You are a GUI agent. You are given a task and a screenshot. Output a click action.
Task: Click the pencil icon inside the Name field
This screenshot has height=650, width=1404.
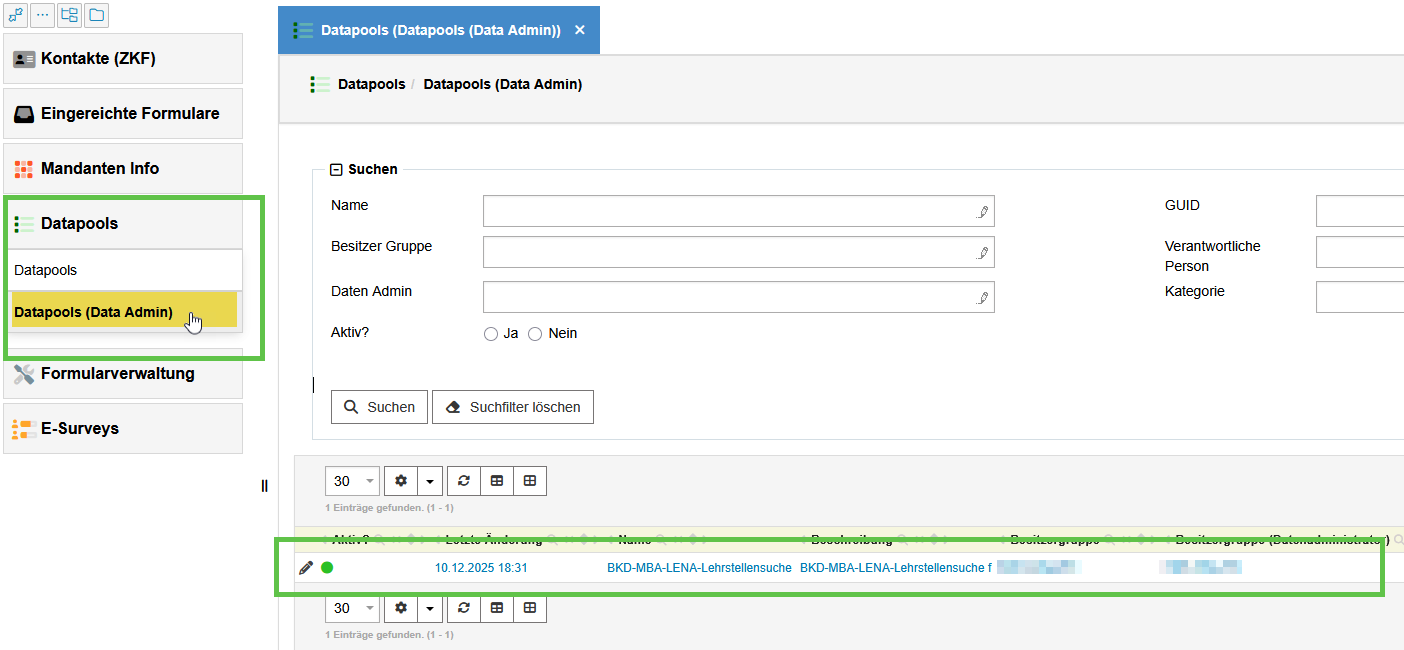(982, 212)
